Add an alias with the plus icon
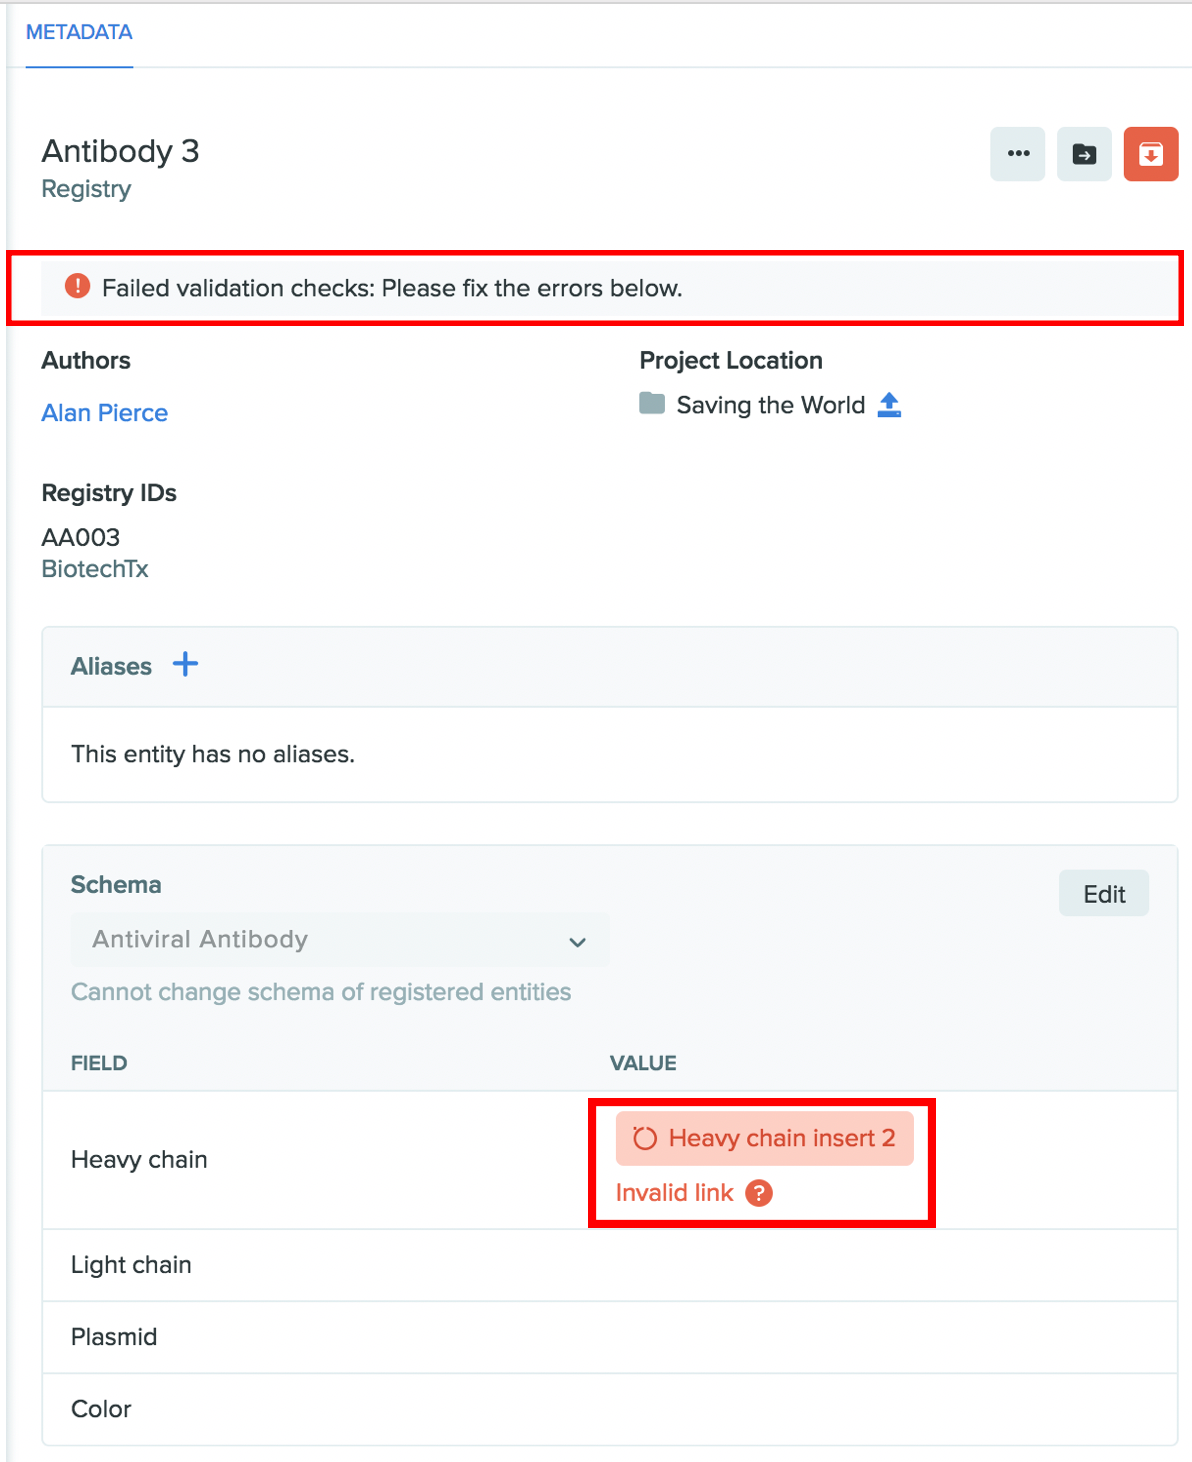 pyautogui.click(x=185, y=664)
